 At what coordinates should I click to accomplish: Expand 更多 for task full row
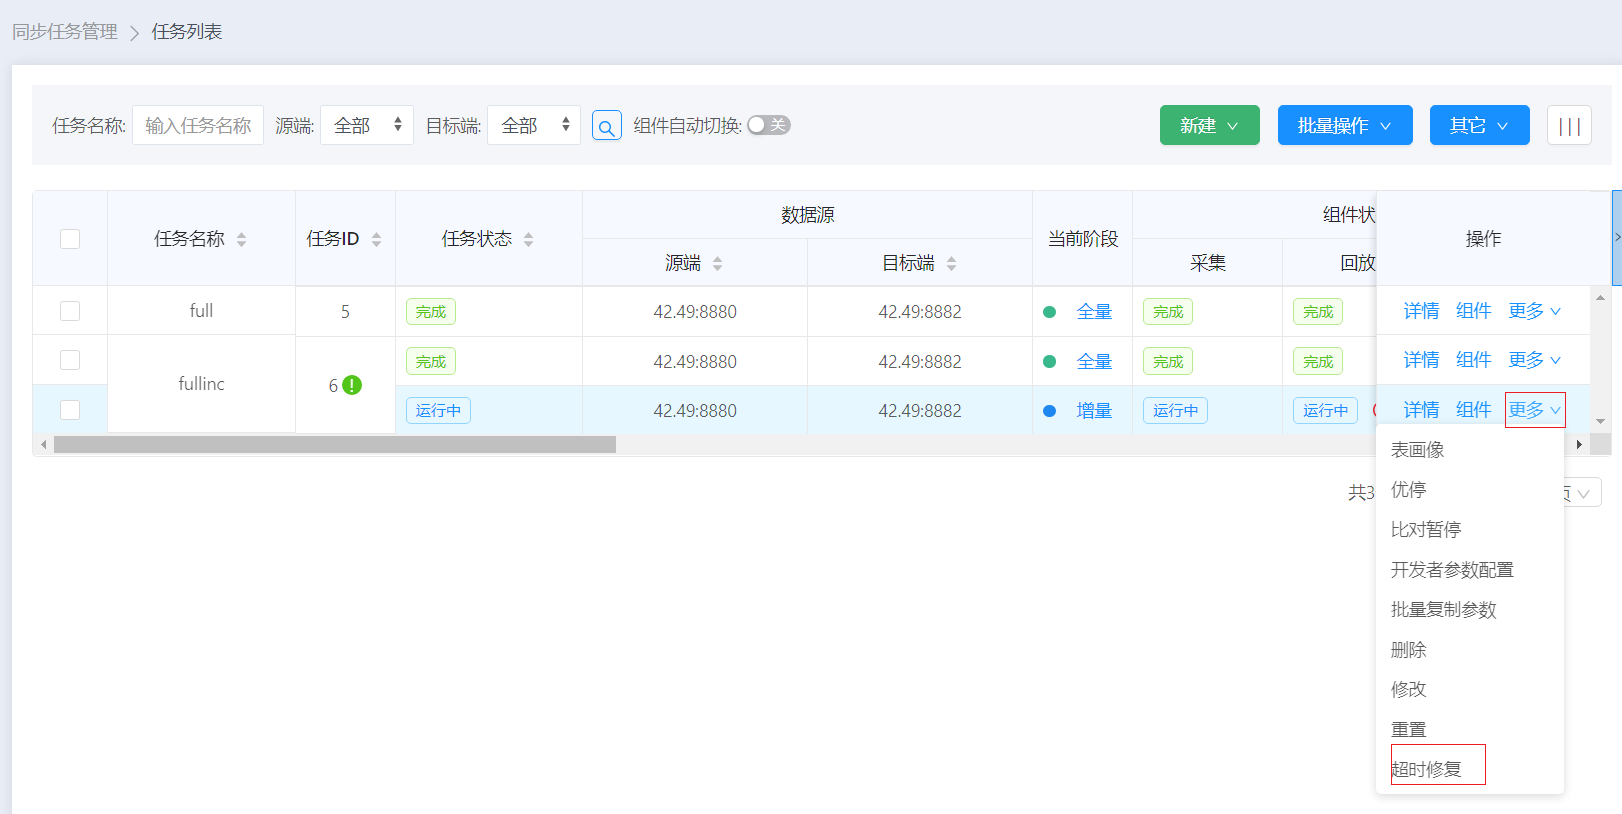(x=1535, y=311)
